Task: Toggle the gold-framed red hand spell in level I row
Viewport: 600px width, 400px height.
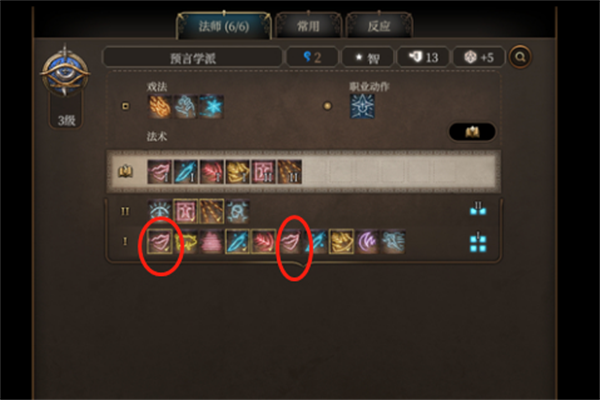Action: point(263,242)
